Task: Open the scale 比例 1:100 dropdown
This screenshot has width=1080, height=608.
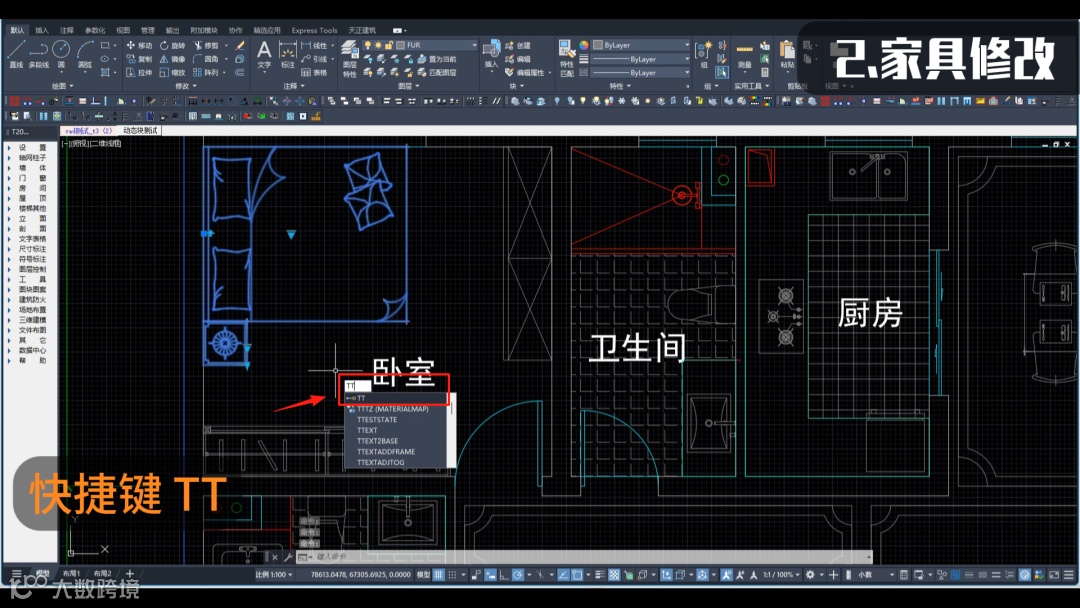Action: point(274,574)
